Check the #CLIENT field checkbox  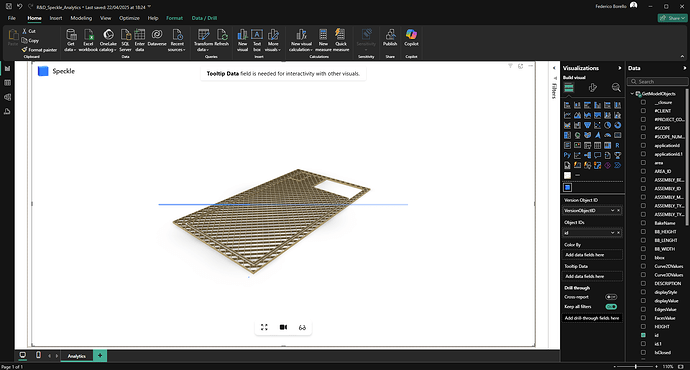(x=643, y=111)
